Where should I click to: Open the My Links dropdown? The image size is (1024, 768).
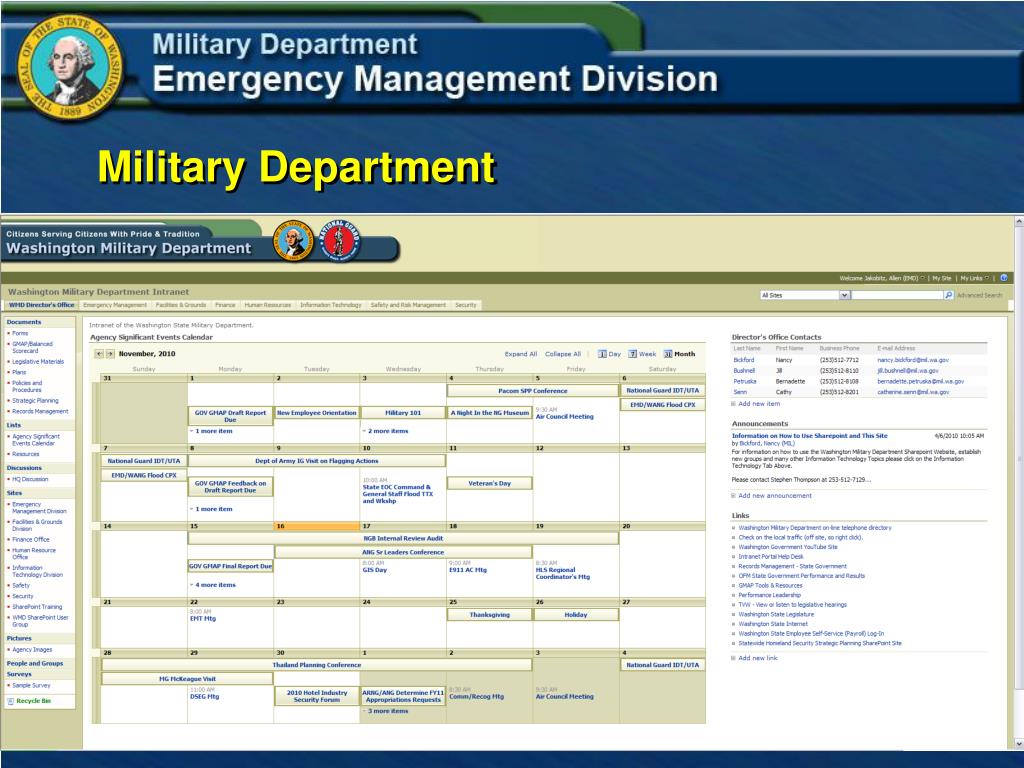(974, 278)
